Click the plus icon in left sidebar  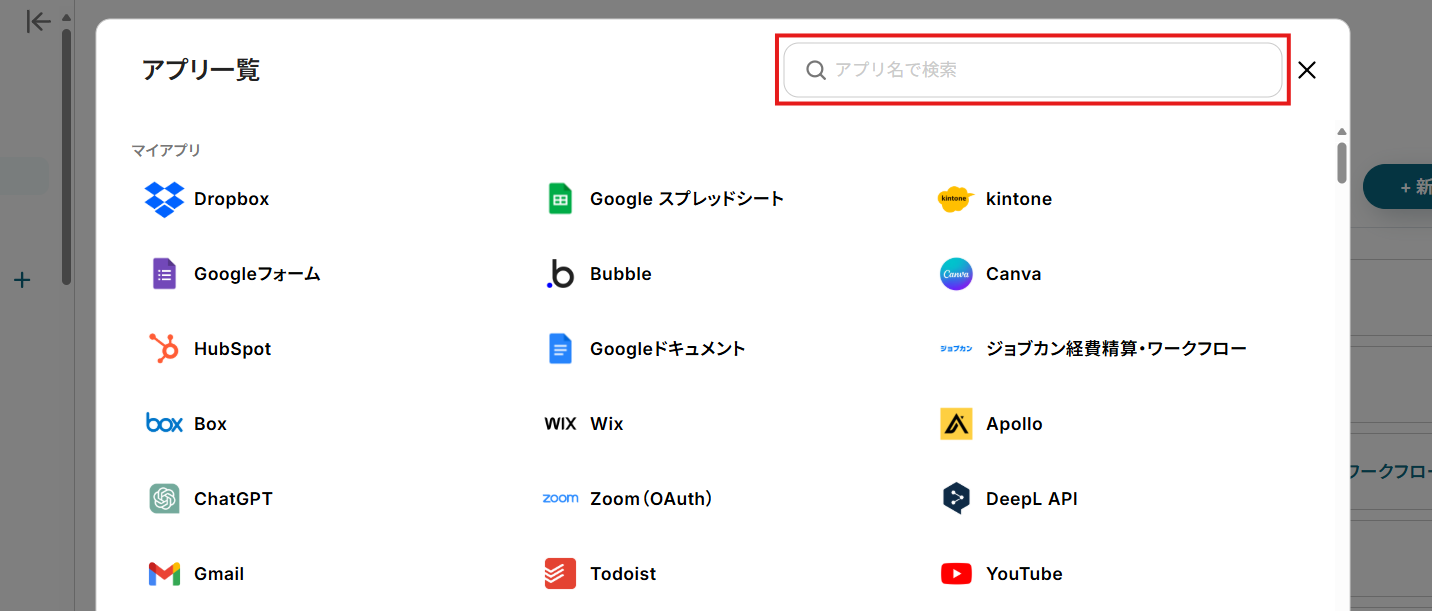pyautogui.click(x=22, y=280)
